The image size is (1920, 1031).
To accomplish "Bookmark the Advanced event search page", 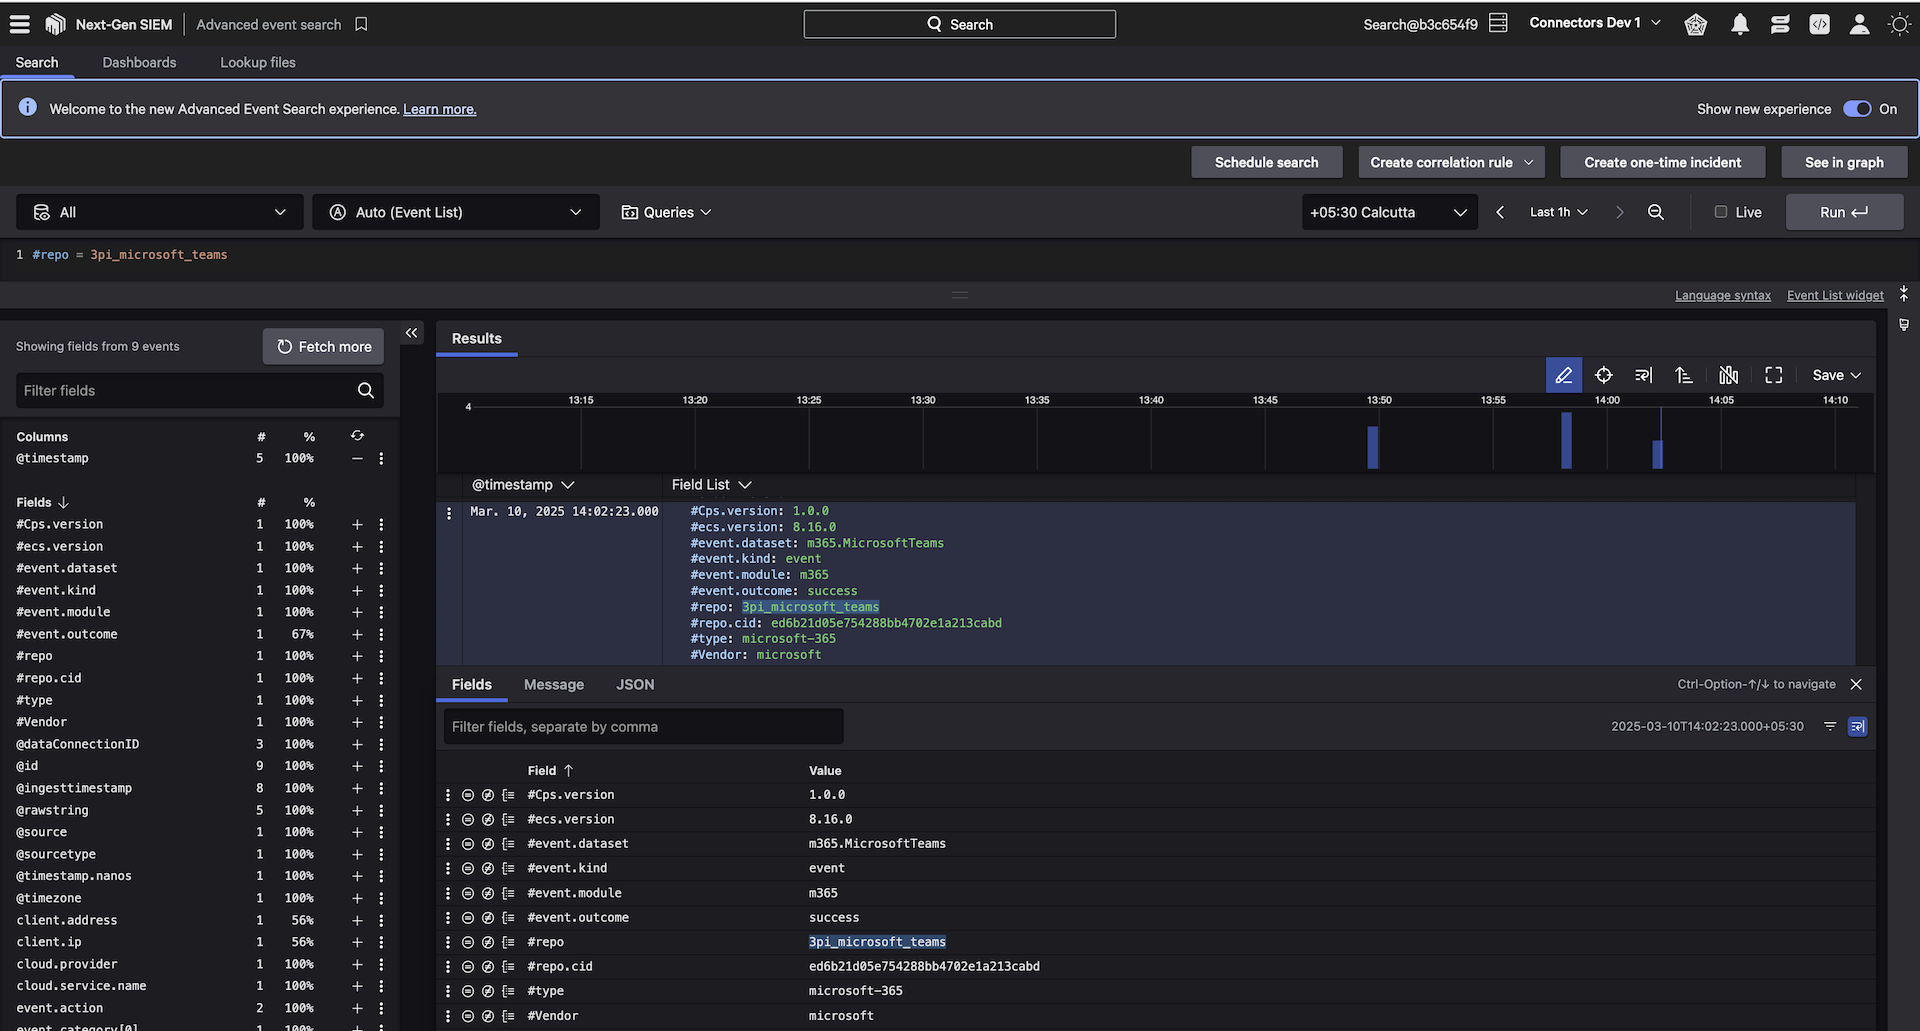I will (x=362, y=24).
